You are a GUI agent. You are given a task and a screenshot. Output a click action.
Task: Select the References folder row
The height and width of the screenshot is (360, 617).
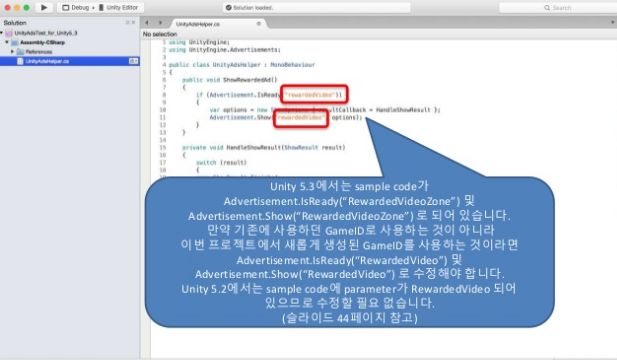pos(70,52)
